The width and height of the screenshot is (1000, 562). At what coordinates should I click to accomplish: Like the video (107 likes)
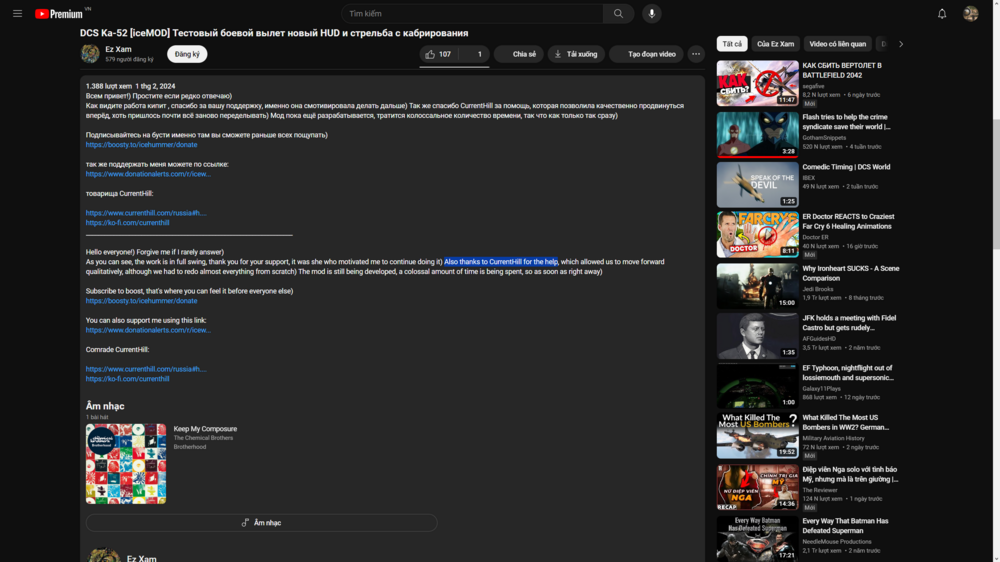tap(439, 54)
